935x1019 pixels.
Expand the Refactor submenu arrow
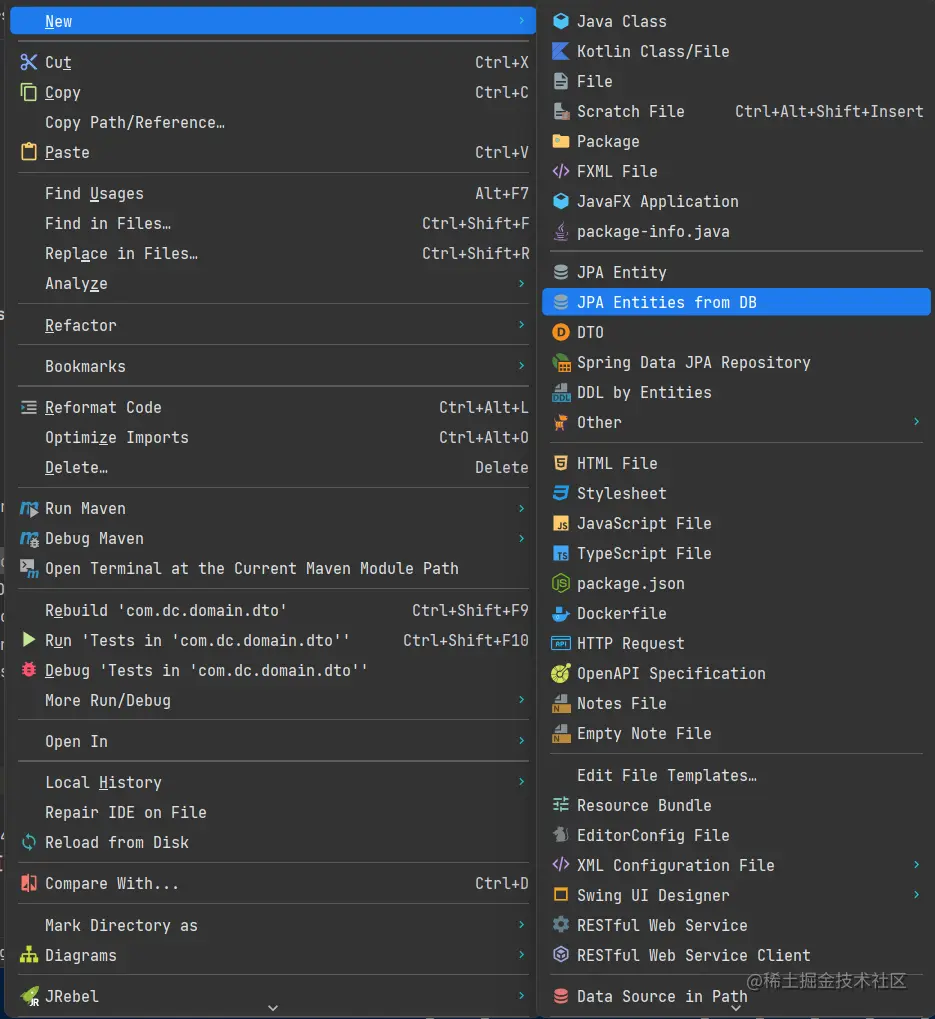(x=521, y=324)
